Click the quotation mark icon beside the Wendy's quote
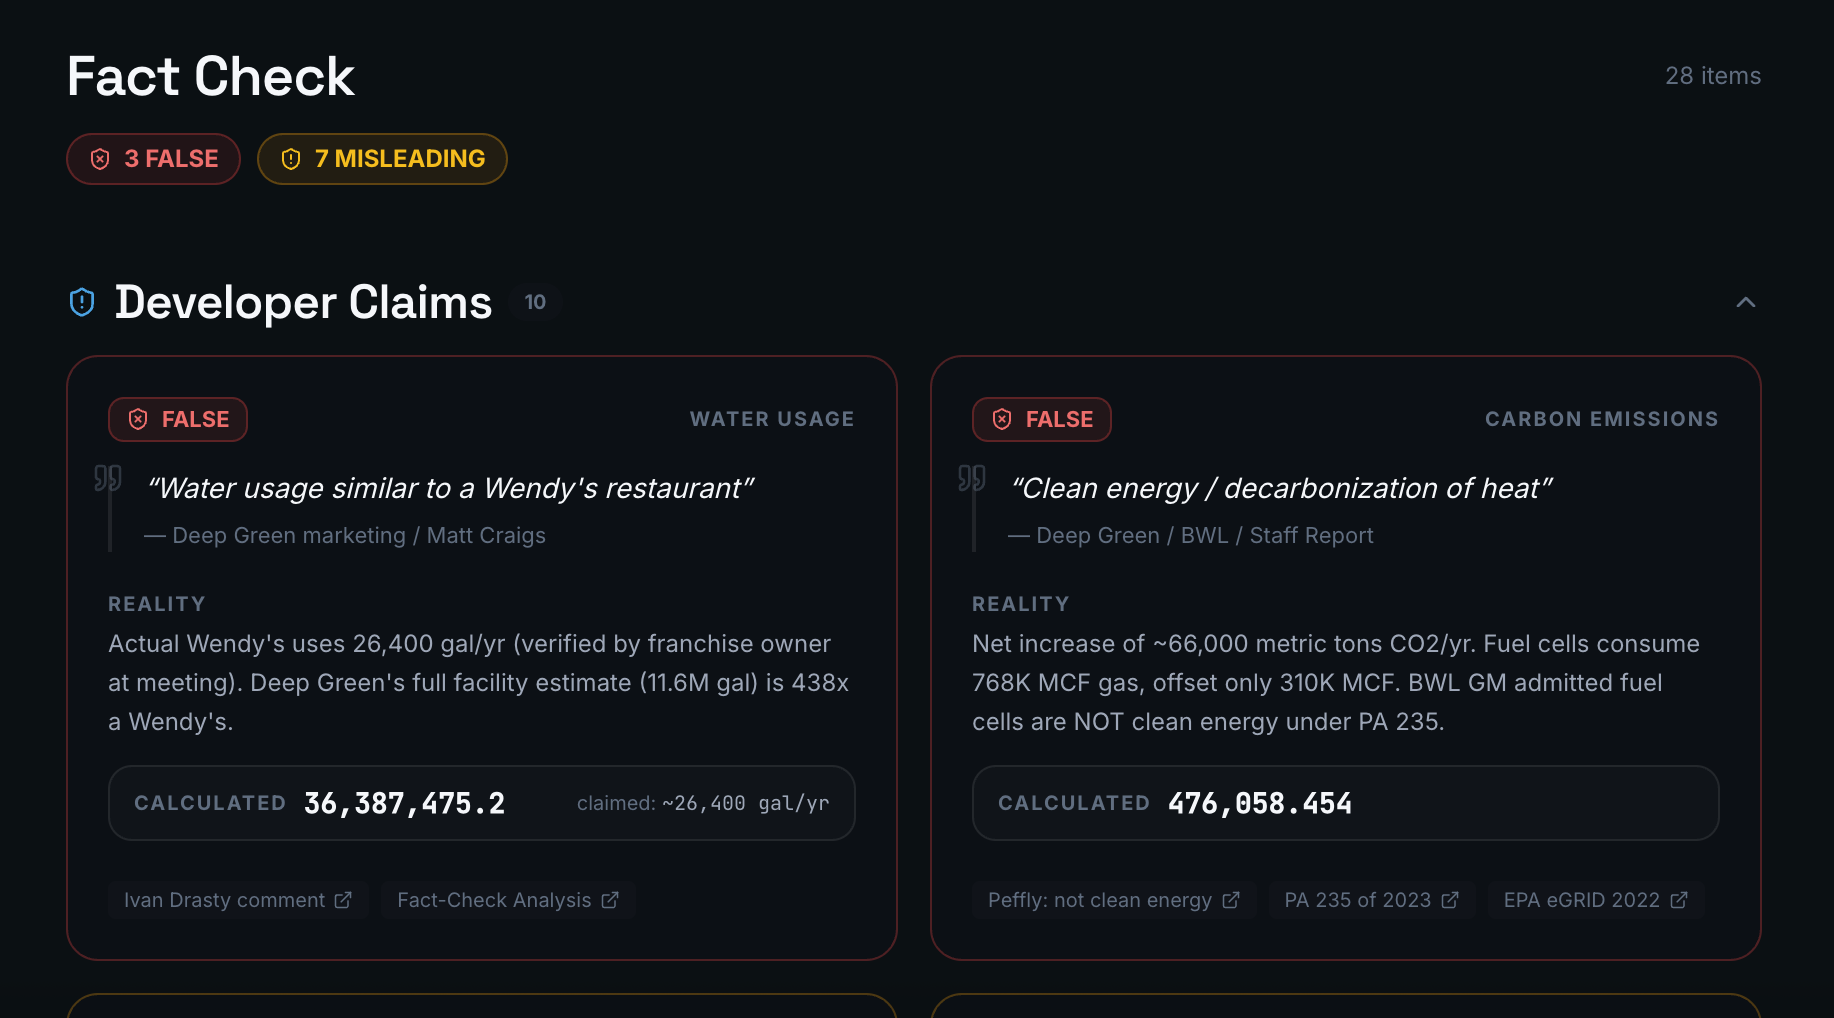Screen dimensions: 1834x1018 (x=110, y=480)
